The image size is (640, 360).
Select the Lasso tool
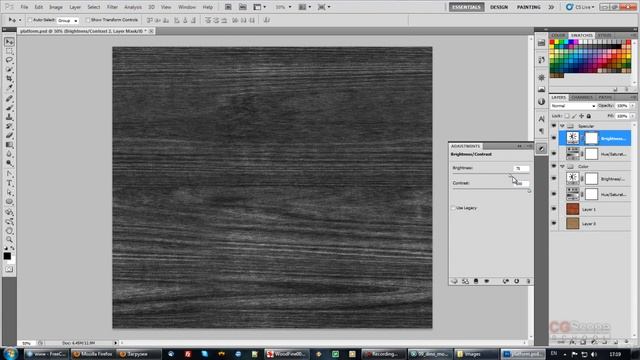pyautogui.click(x=9, y=60)
